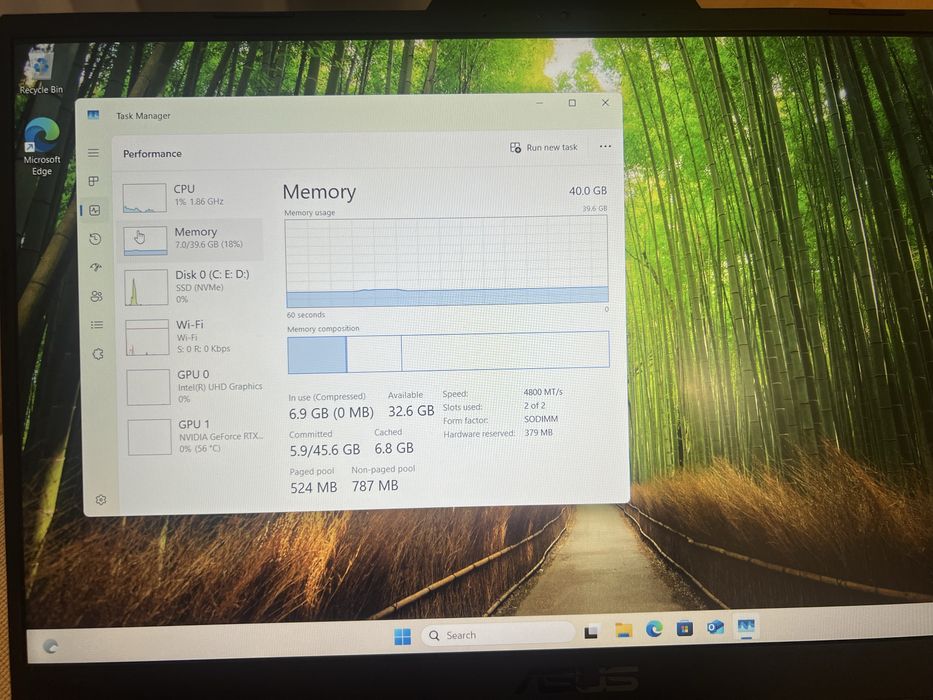Close the Task Manager window
Viewport: 933px width, 700px height.
[605, 102]
